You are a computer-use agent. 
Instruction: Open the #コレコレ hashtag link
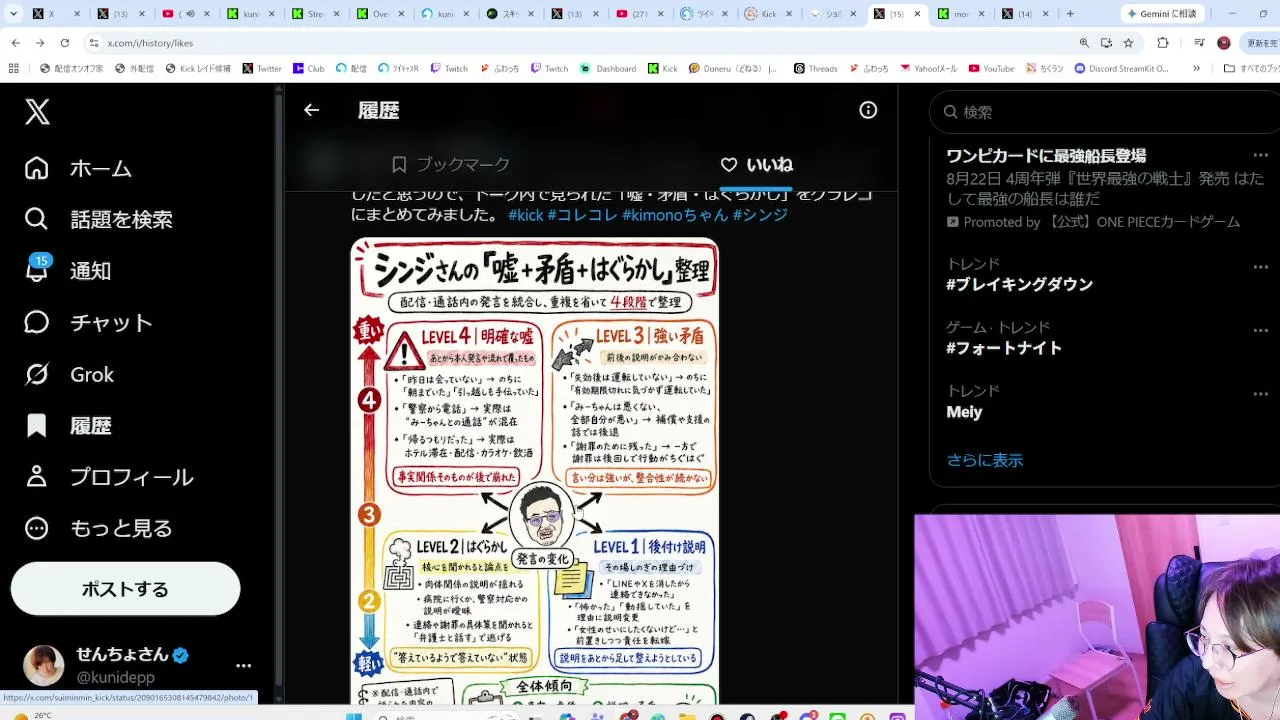(x=582, y=215)
